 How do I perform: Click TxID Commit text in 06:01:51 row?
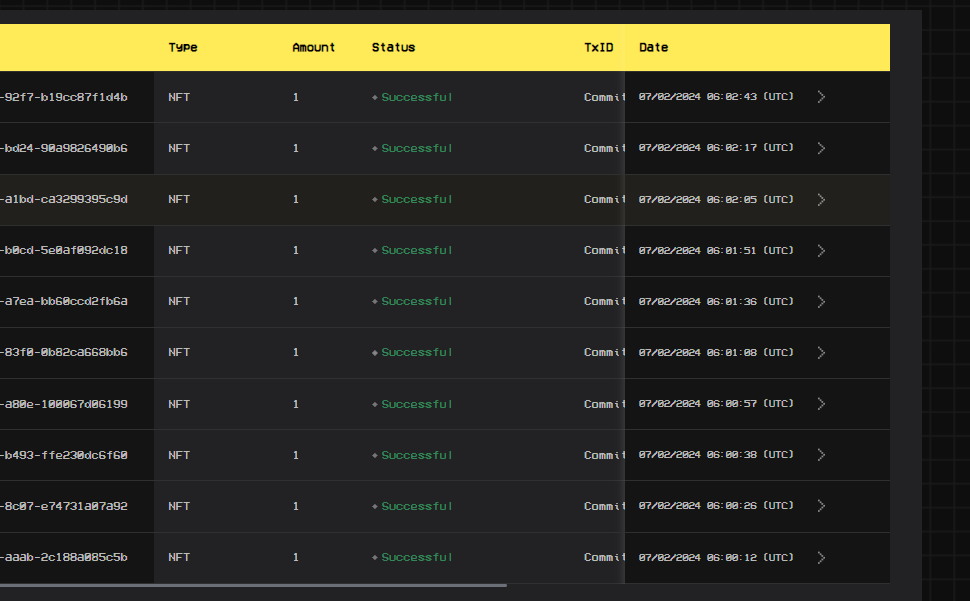[604, 250]
